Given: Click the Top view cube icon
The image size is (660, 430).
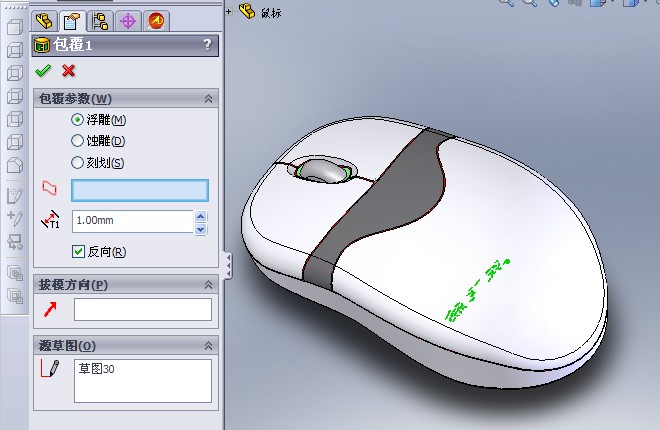Looking at the screenshot, I should (15, 119).
